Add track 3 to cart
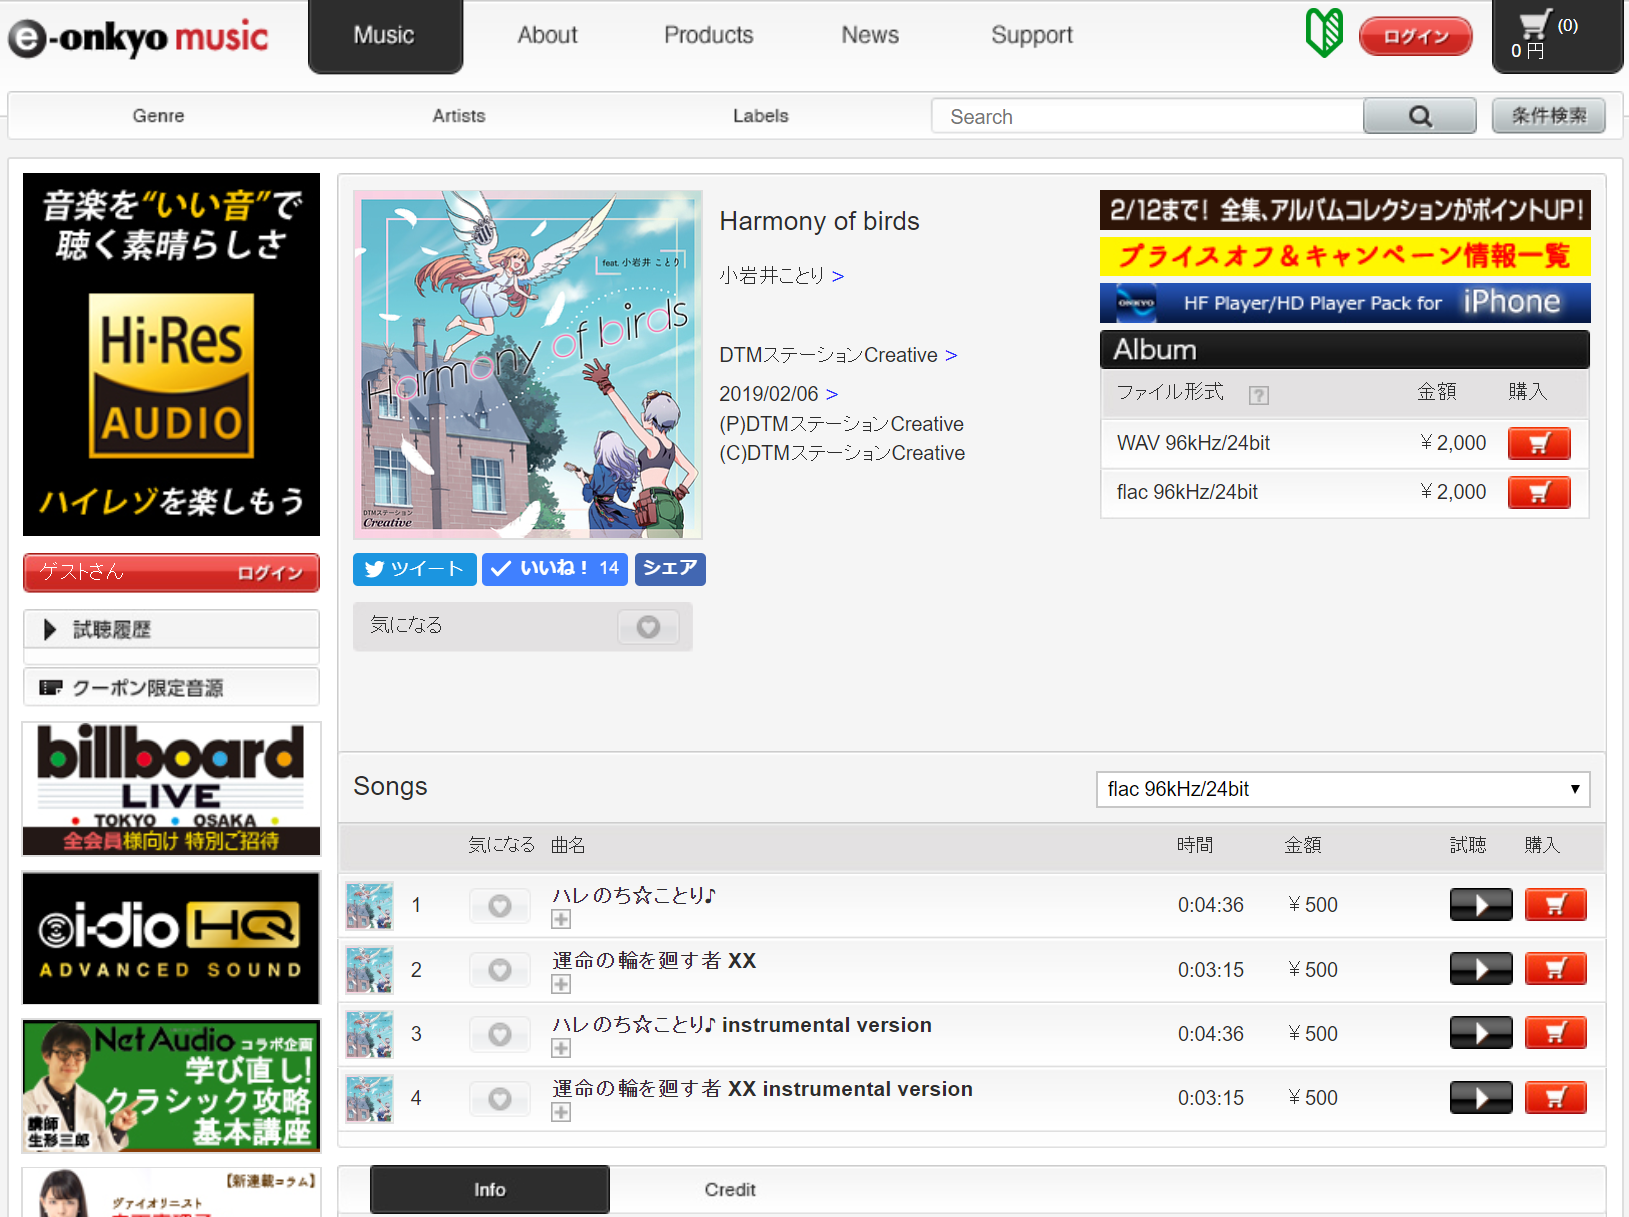The image size is (1629, 1217). (1556, 1033)
